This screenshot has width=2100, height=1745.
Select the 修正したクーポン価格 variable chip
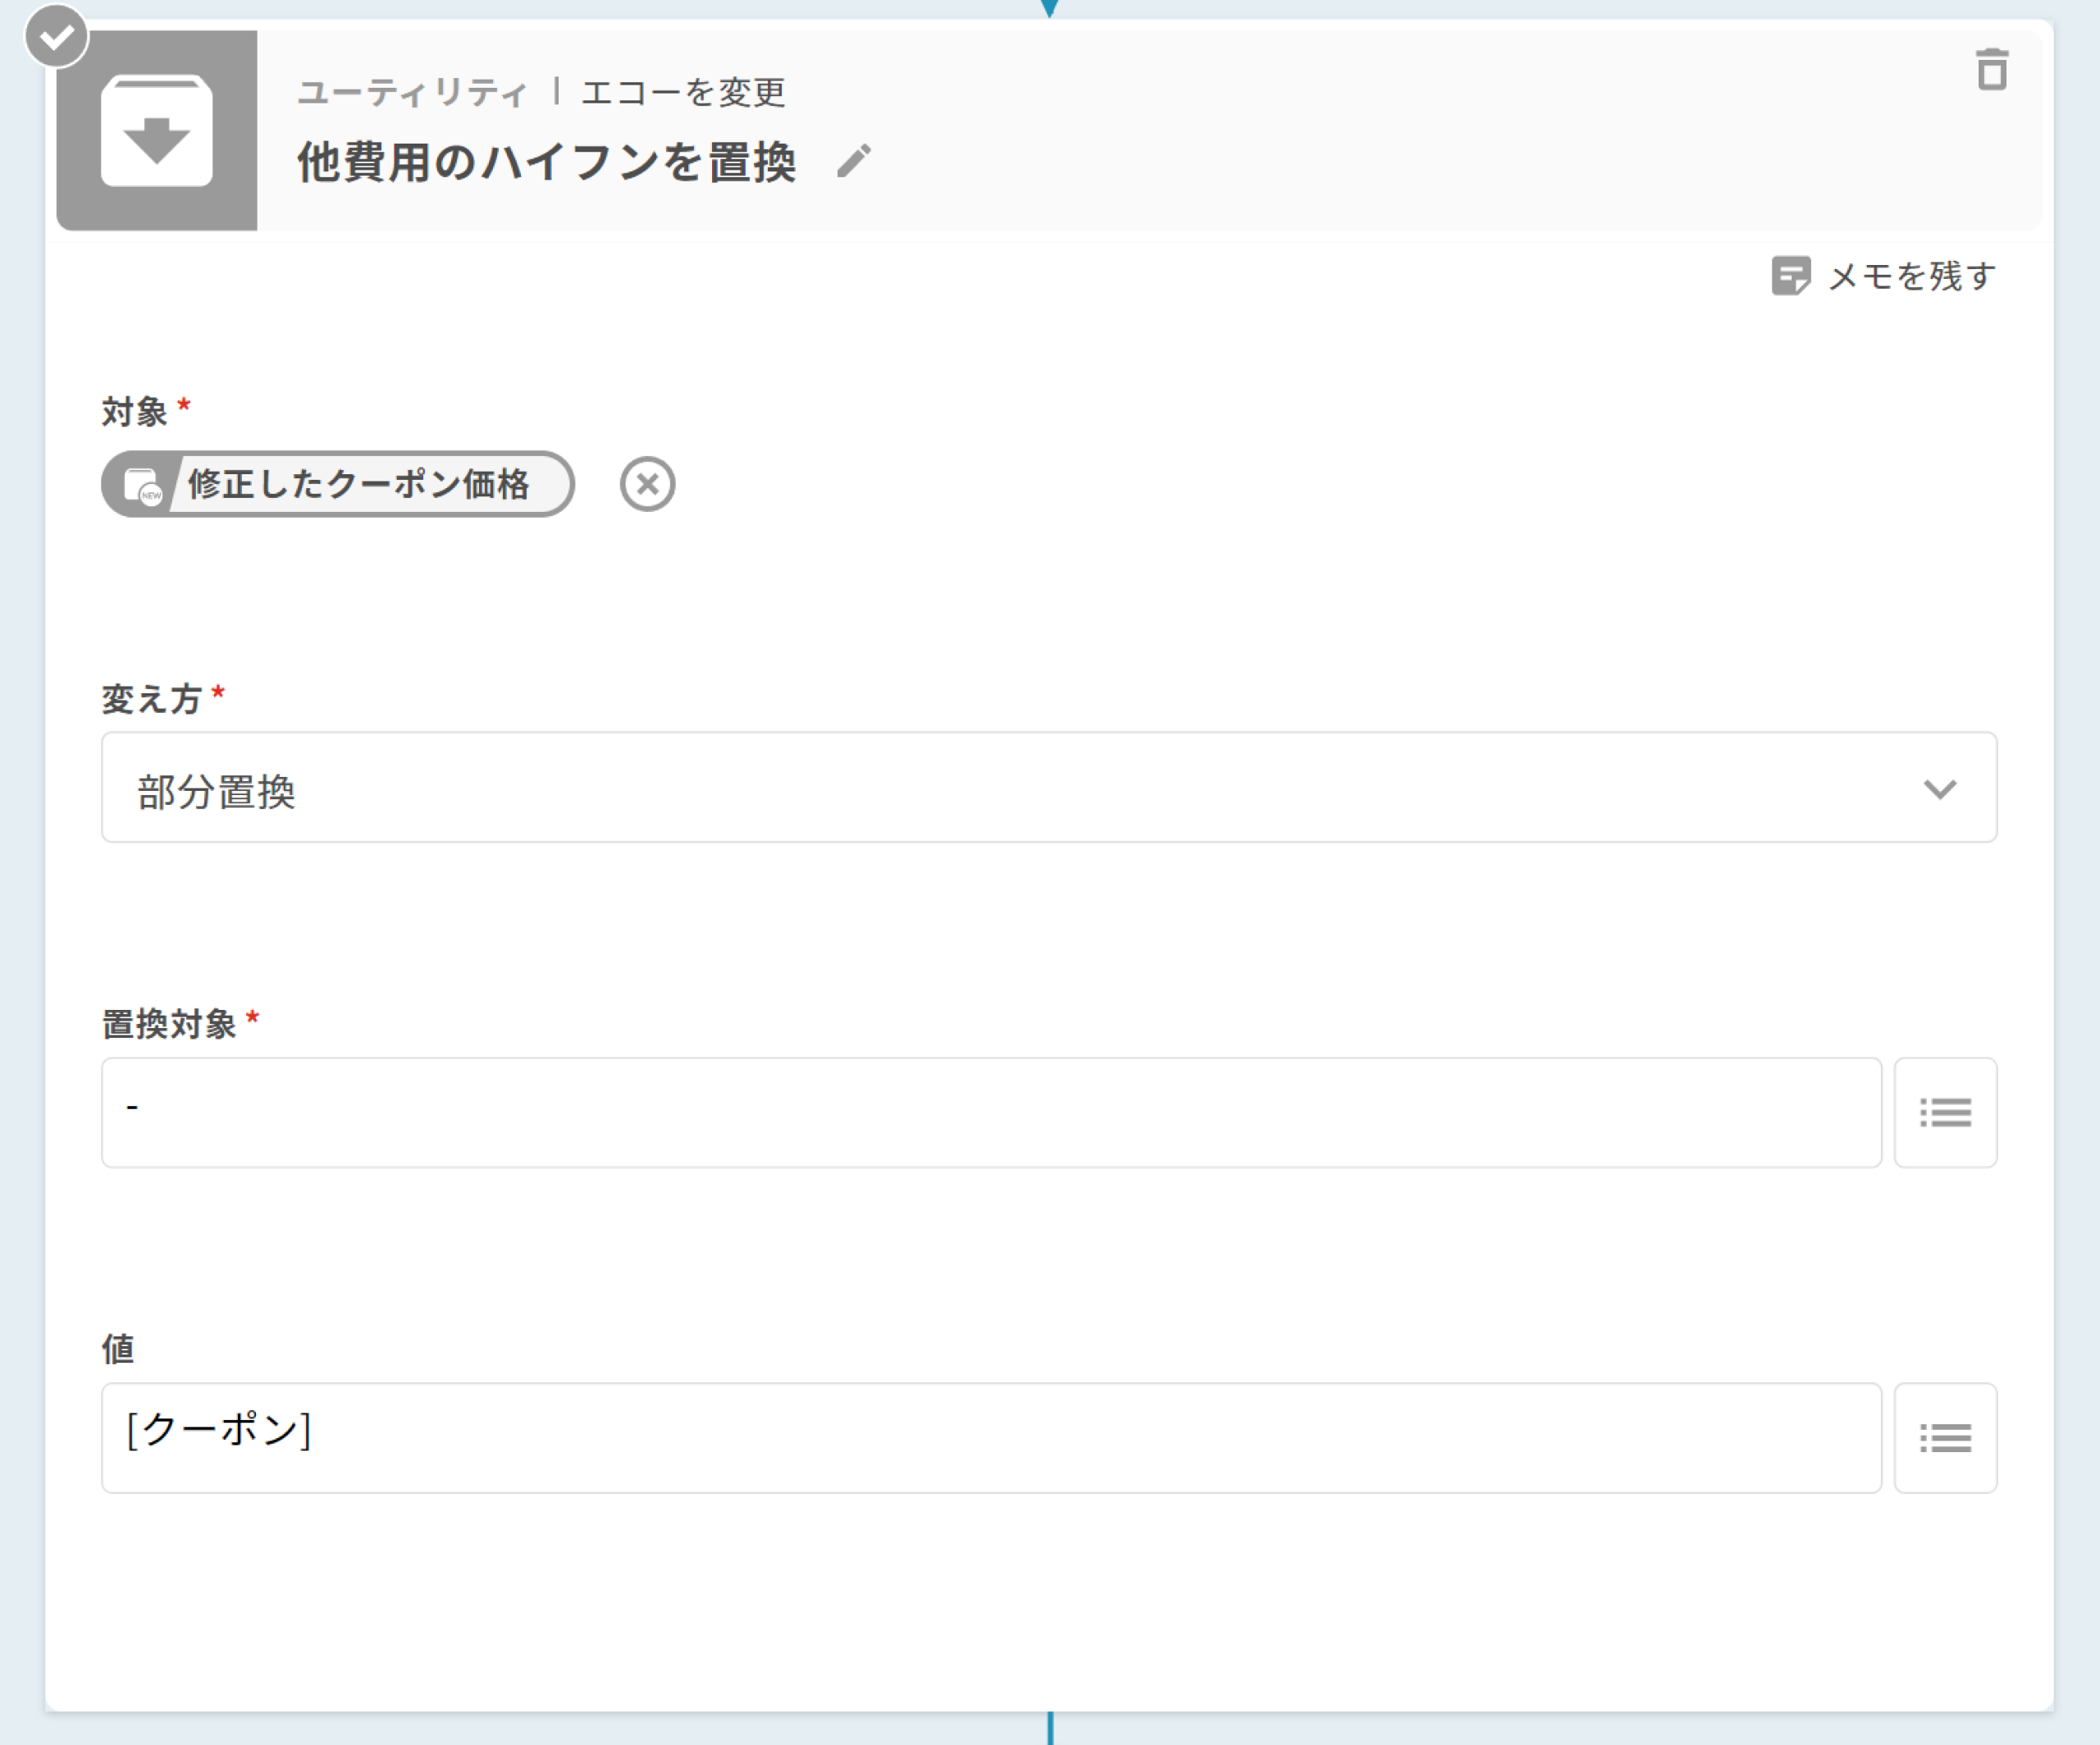coord(358,485)
